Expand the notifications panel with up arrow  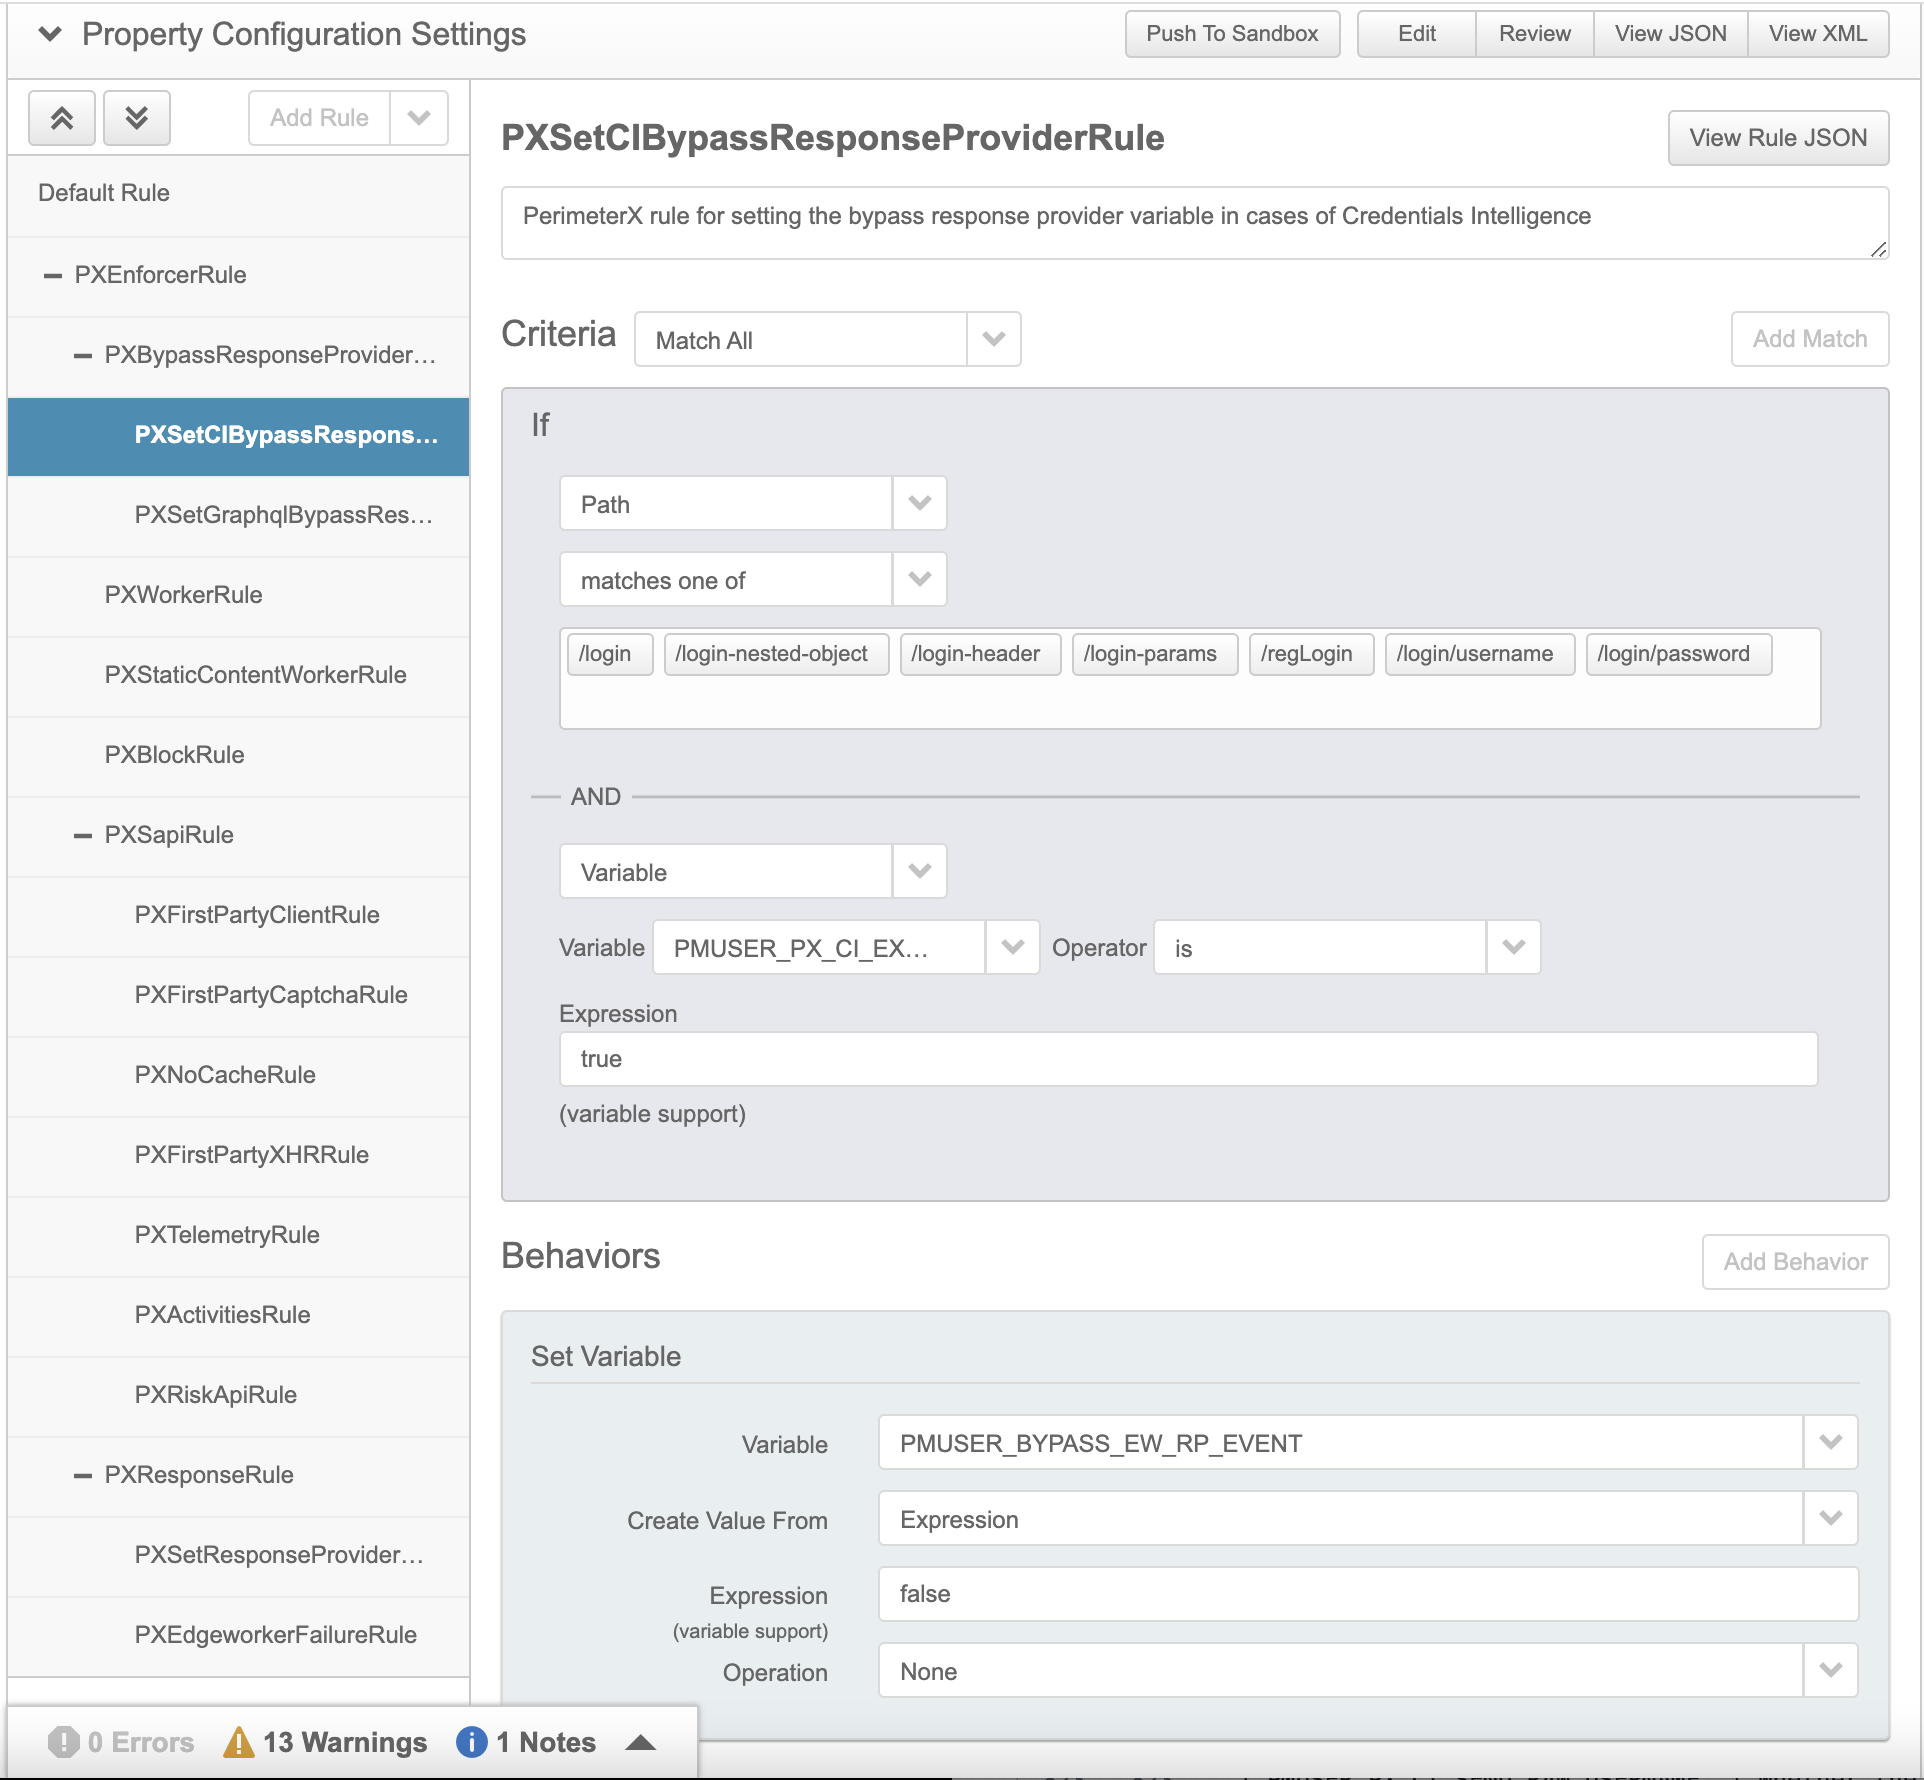(x=640, y=1743)
